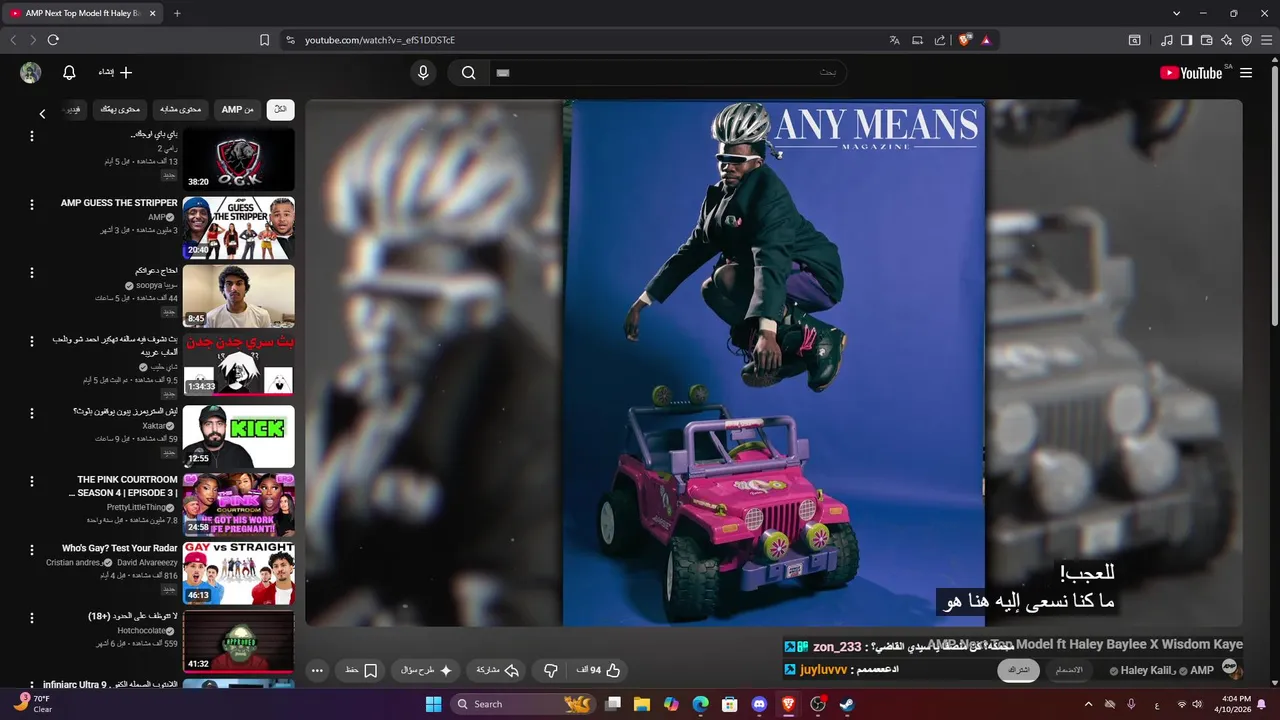Share the video with arrow button
The height and width of the screenshot is (720, 1280).
pos(498,670)
